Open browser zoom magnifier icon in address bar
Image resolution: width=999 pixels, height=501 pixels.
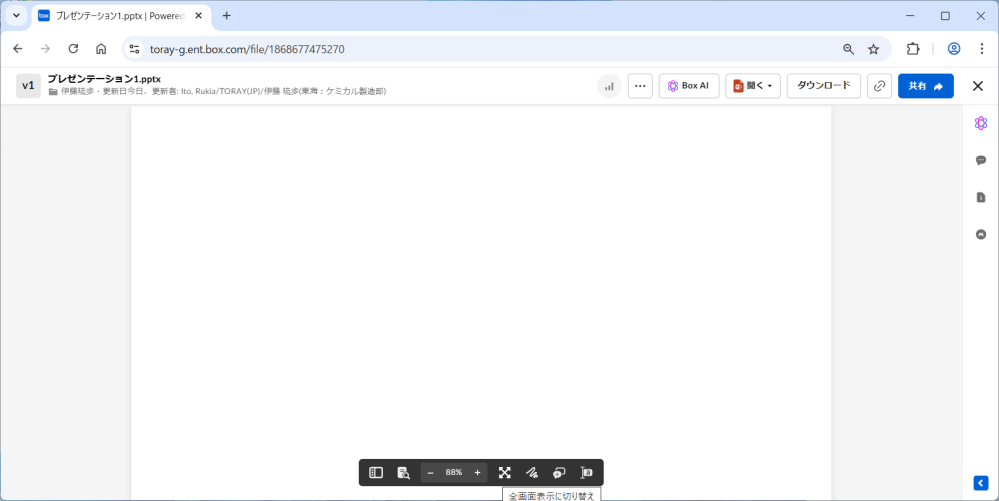pos(849,49)
